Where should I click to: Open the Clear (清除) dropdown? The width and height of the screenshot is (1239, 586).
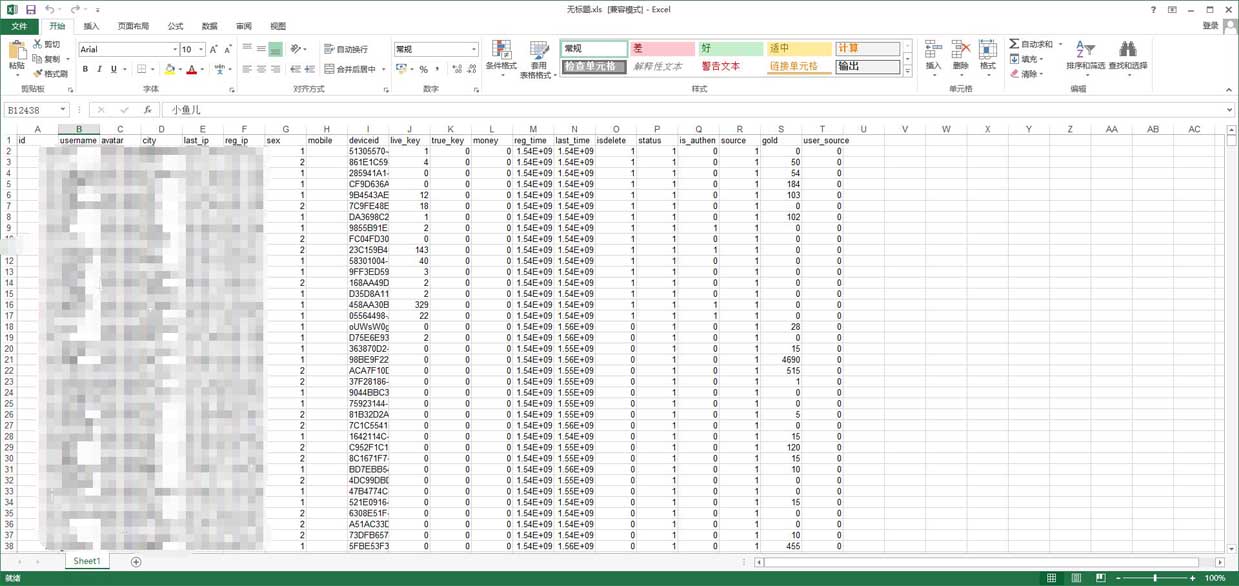(1027, 74)
